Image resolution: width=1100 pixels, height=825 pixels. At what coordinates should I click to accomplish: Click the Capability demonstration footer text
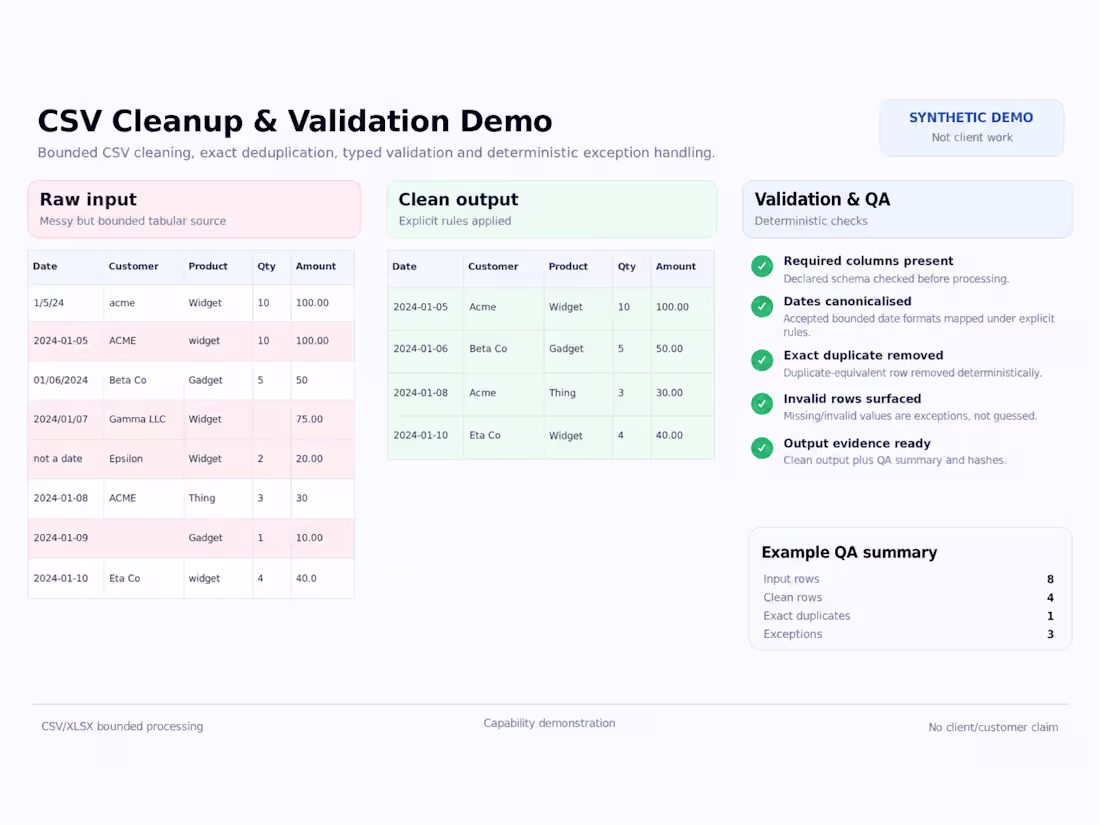(549, 723)
